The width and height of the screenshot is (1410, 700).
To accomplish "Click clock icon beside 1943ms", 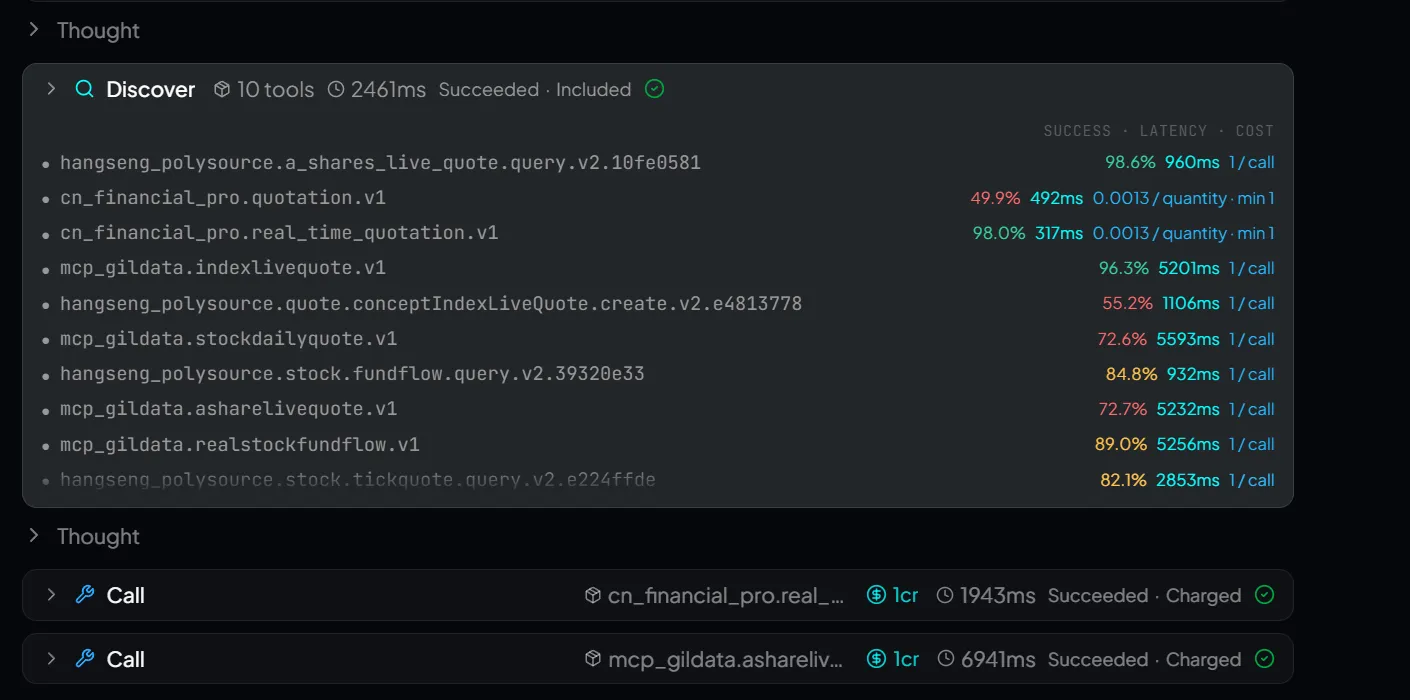I will [945, 595].
